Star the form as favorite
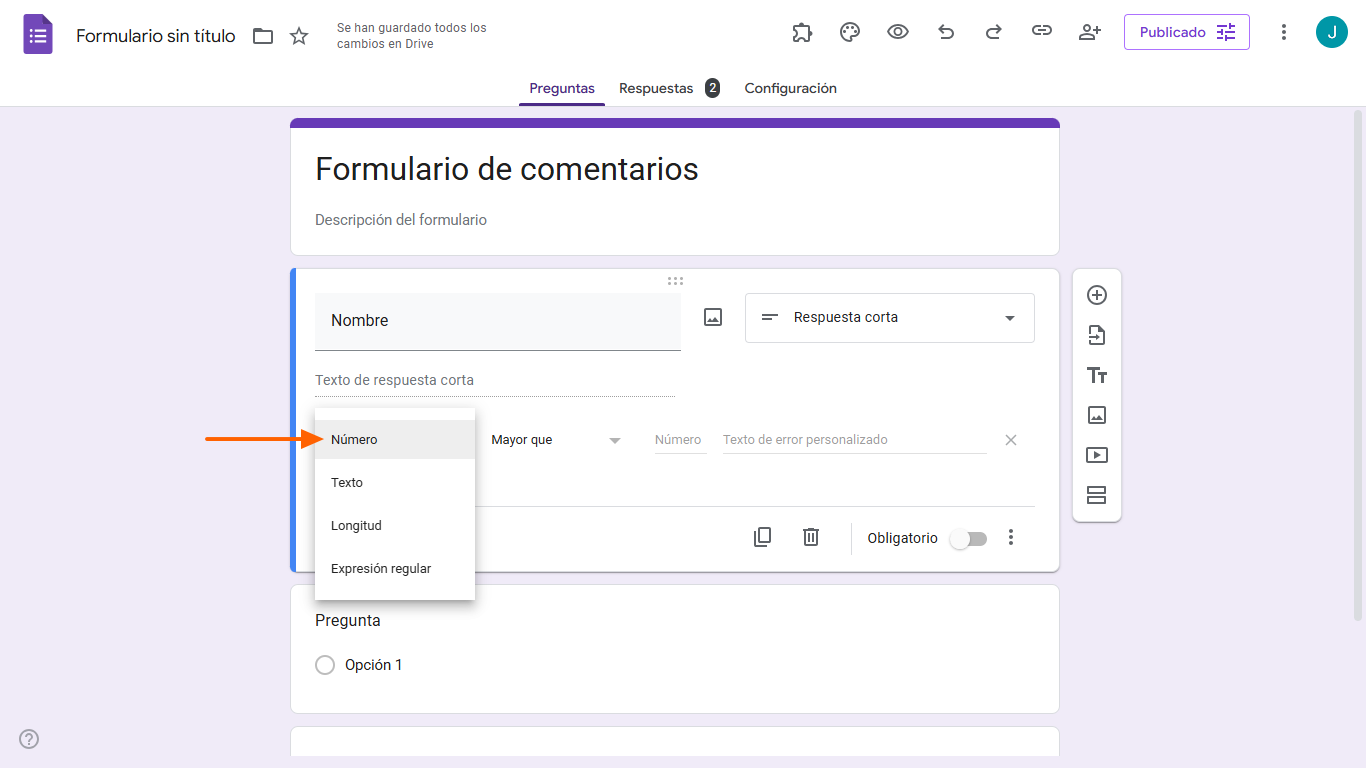 coord(298,35)
